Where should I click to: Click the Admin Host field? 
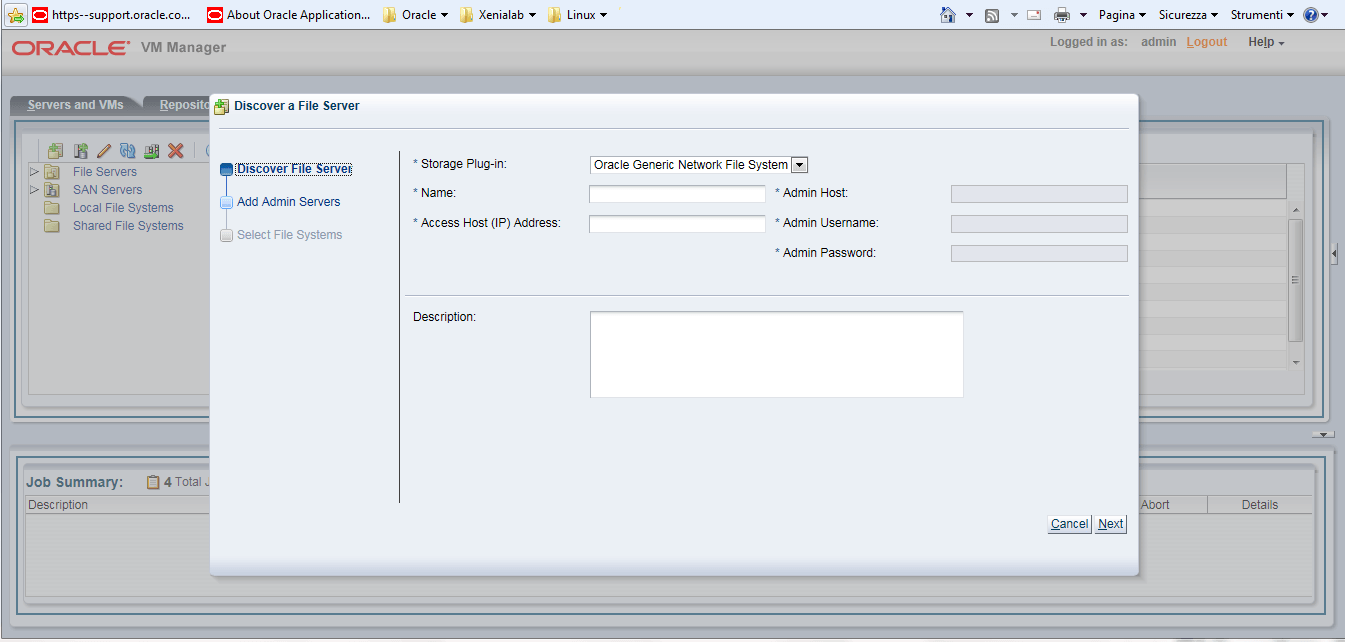coord(1039,194)
